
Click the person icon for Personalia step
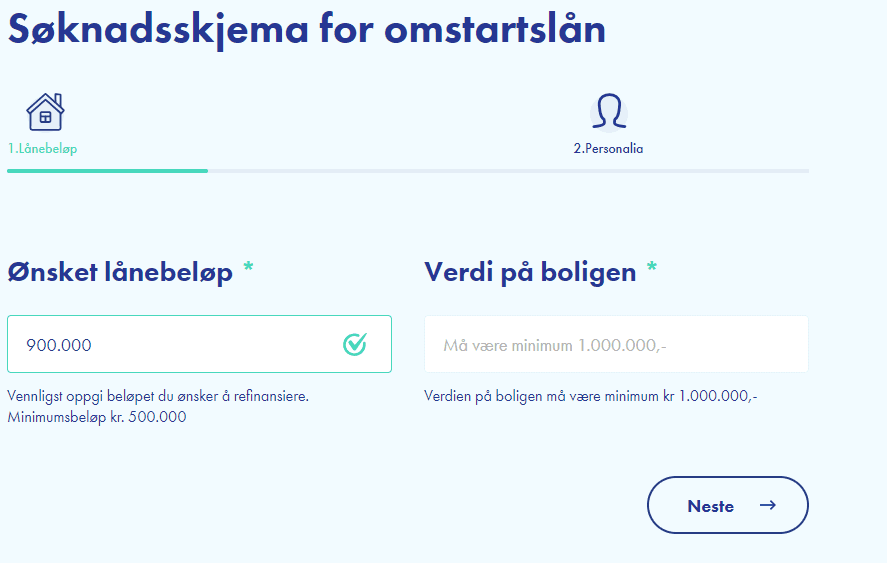click(x=608, y=112)
